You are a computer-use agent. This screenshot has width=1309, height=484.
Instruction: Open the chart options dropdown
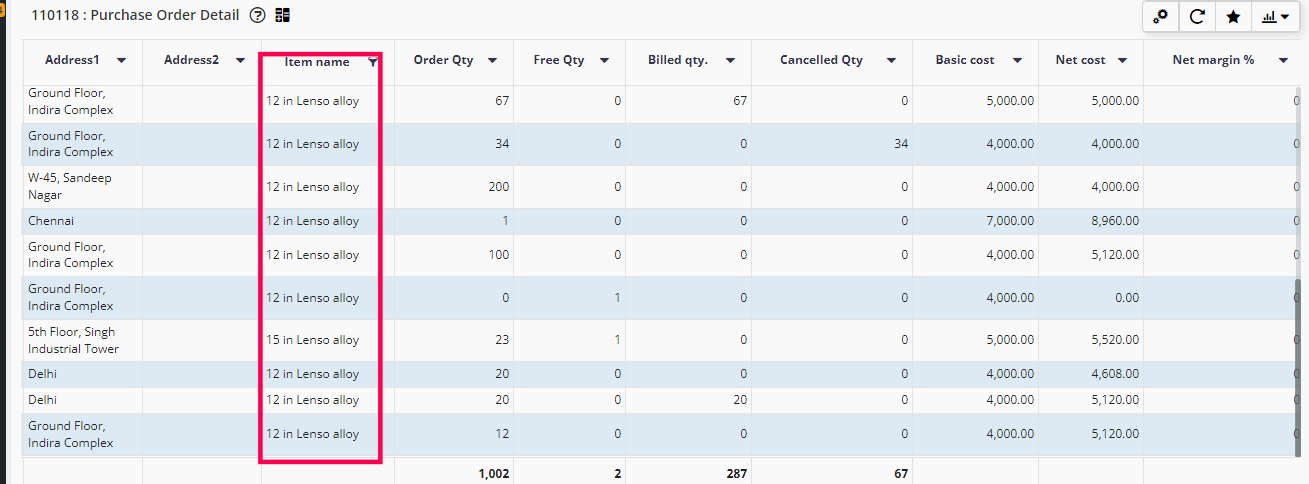click(x=1274, y=17)
